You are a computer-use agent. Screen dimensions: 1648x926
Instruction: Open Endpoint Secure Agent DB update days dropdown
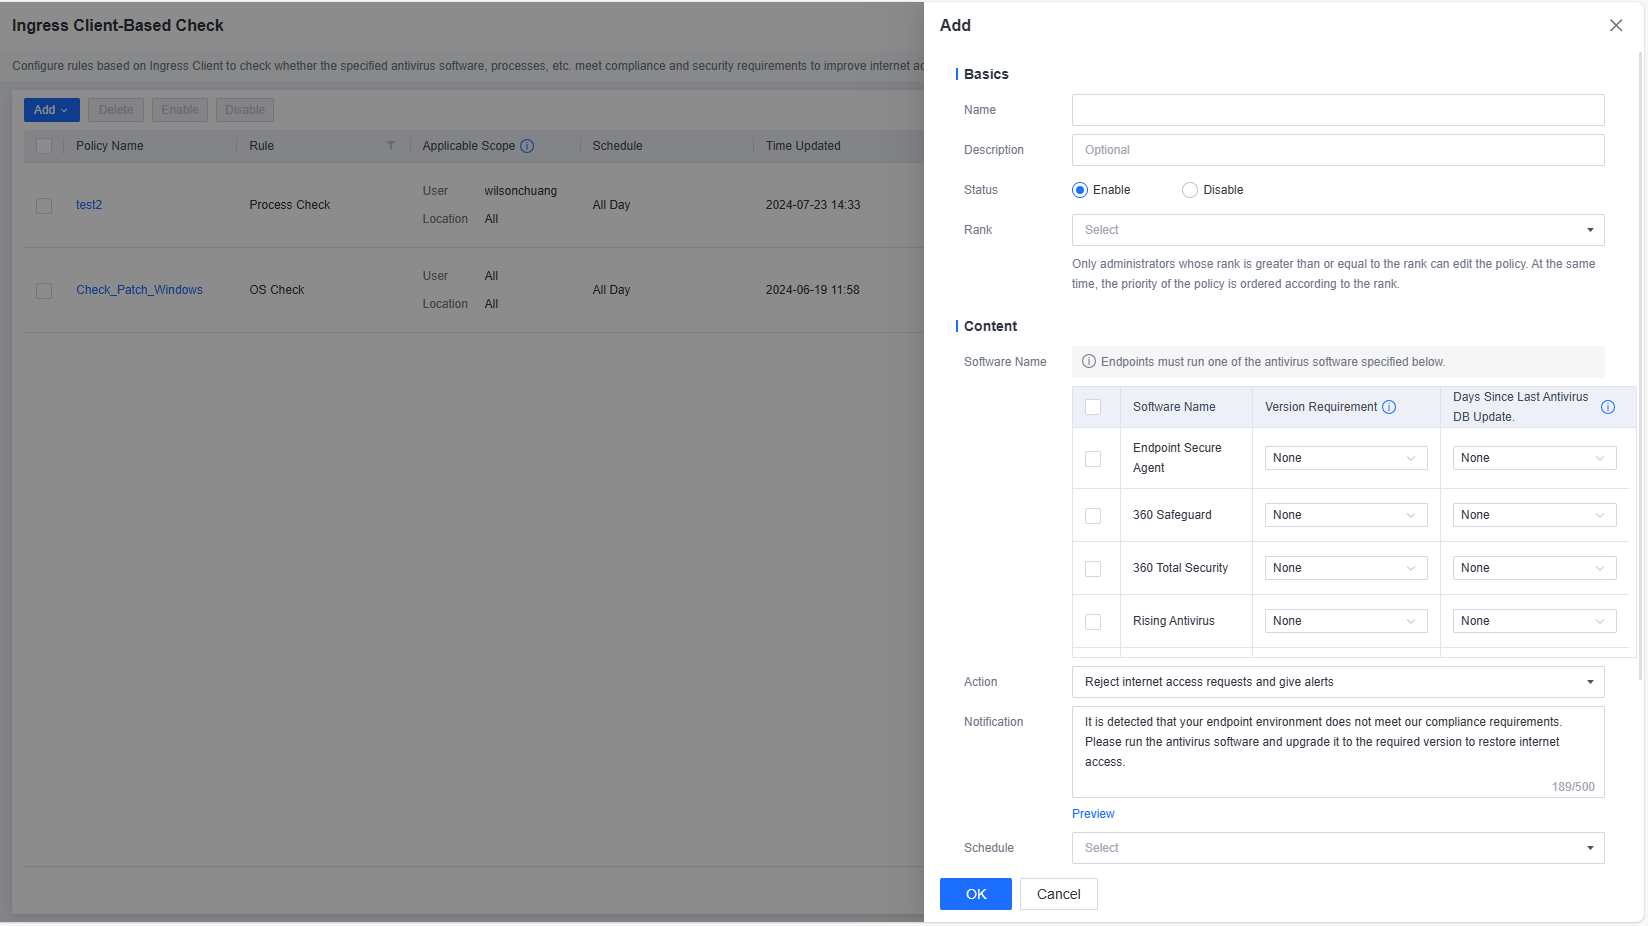(1534, 458)
